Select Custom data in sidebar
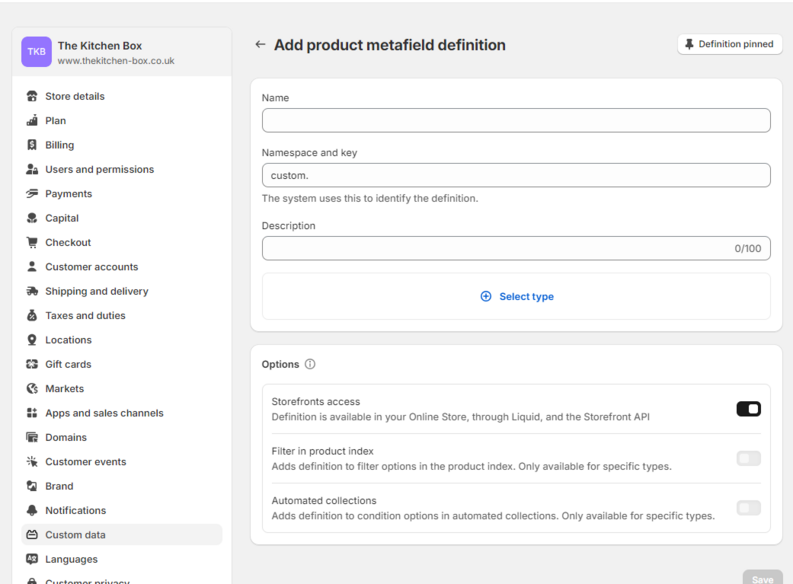Image resolution: width=793 pixels, height=584 pixels. pyautogui.click(x=121, y=534)
